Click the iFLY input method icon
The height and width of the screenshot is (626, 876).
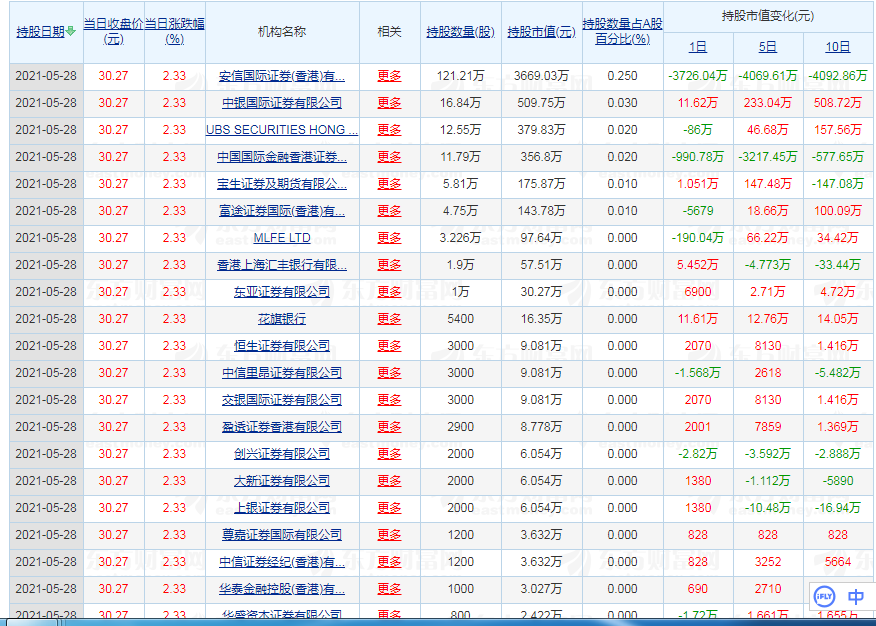point(825,596)
